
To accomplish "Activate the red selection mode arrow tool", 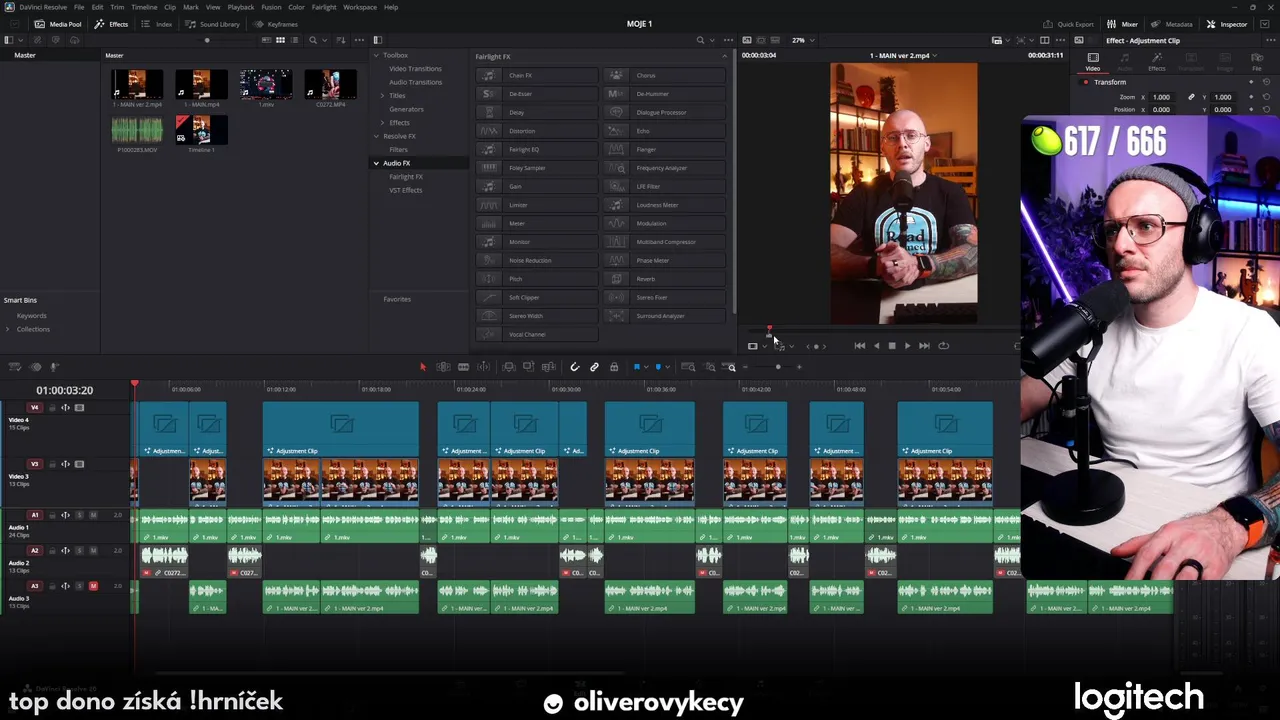I will point(422,367).
